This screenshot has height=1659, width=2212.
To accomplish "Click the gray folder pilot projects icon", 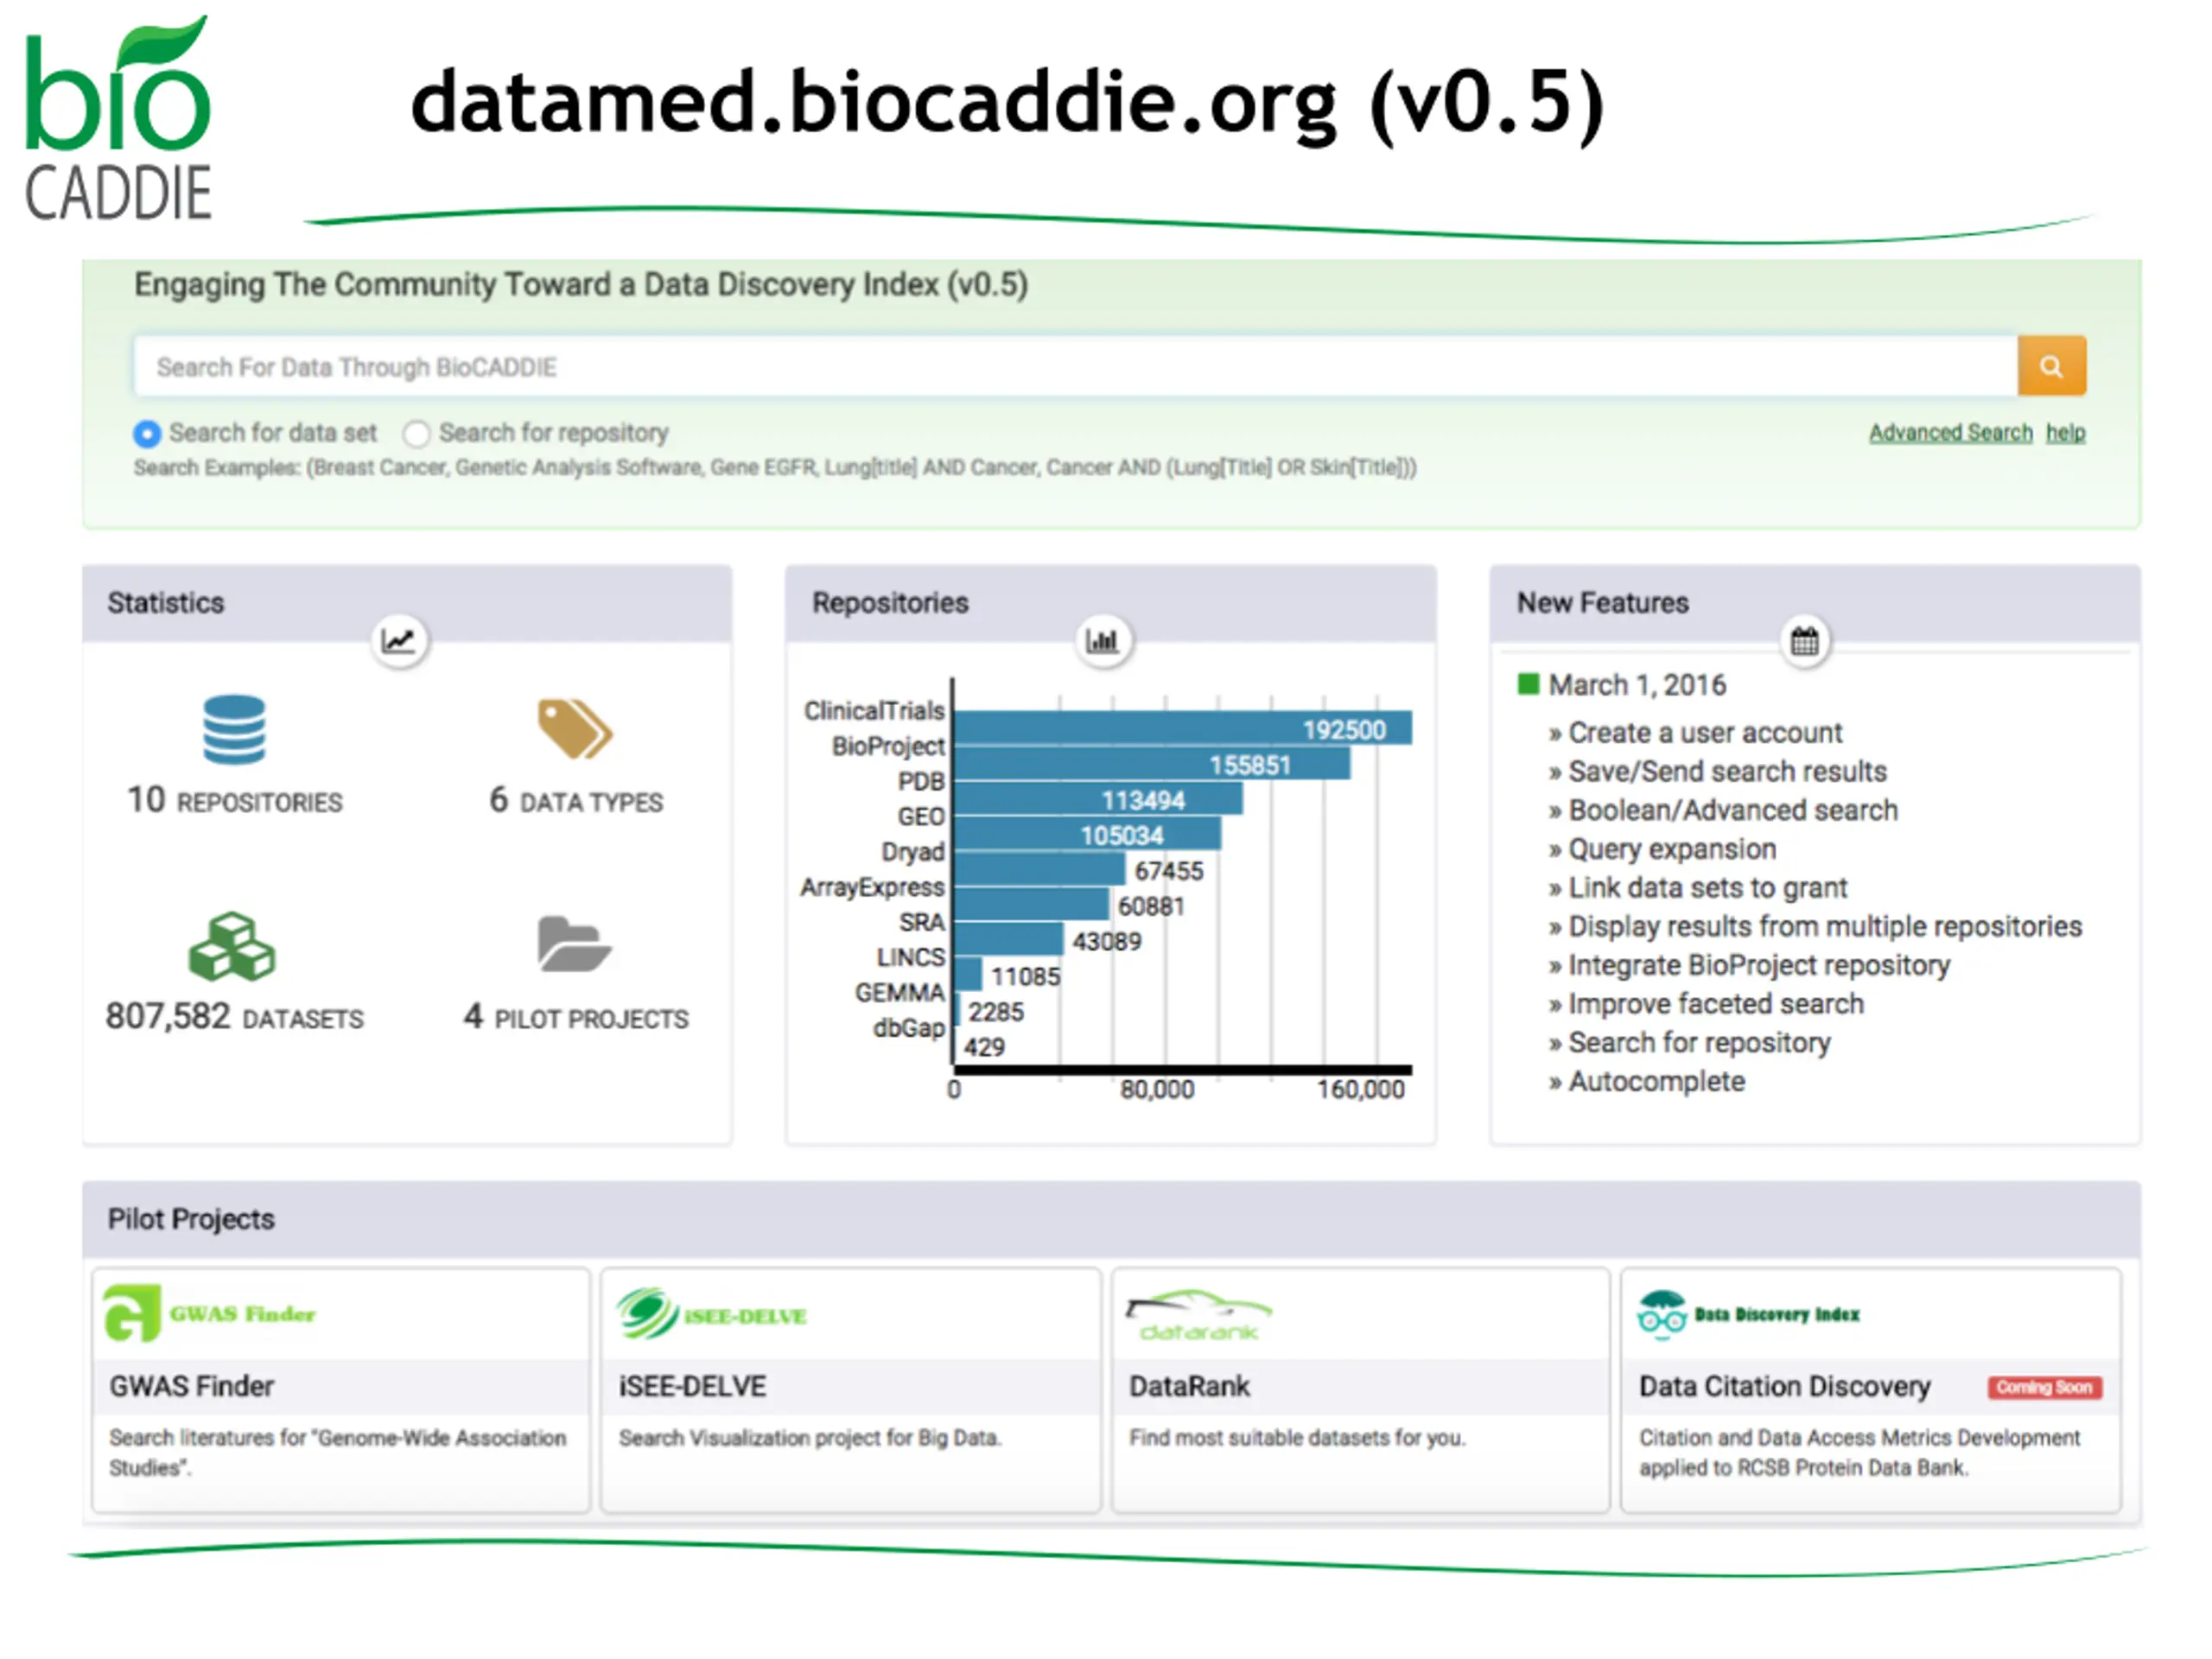I will (x=573, y=944).
